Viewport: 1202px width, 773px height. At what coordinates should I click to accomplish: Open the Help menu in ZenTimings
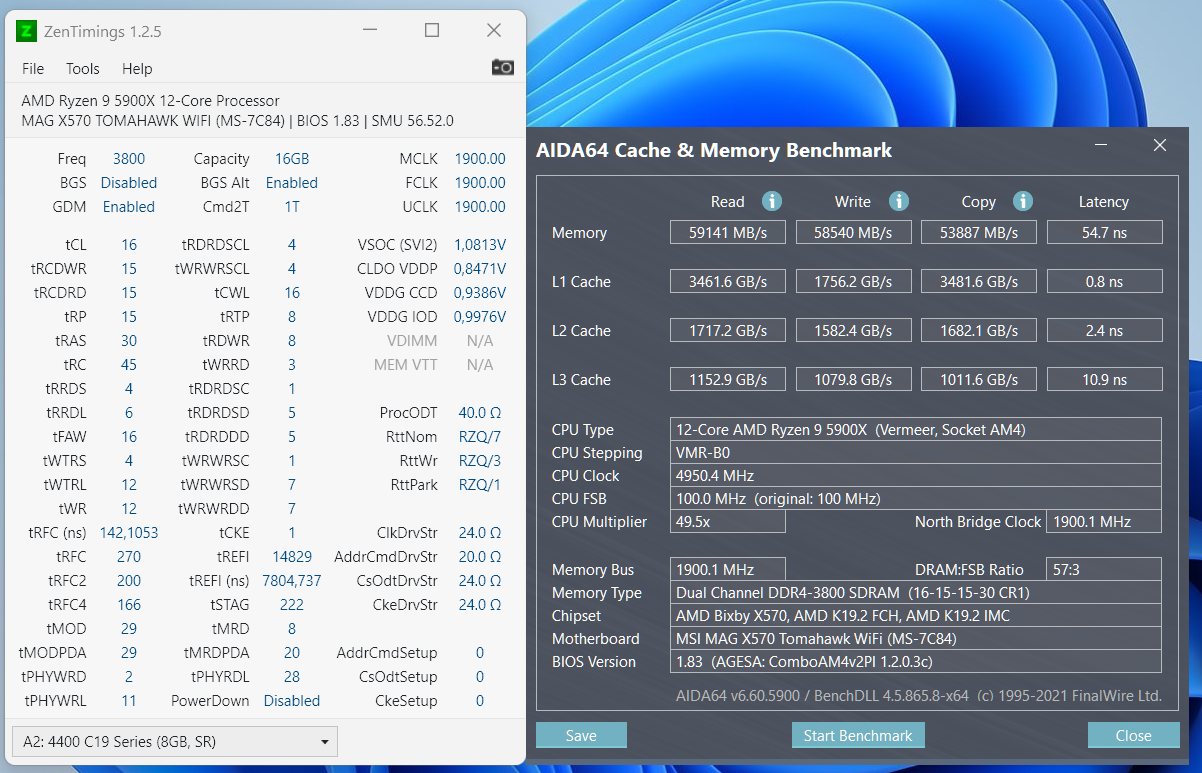[137, 69]
